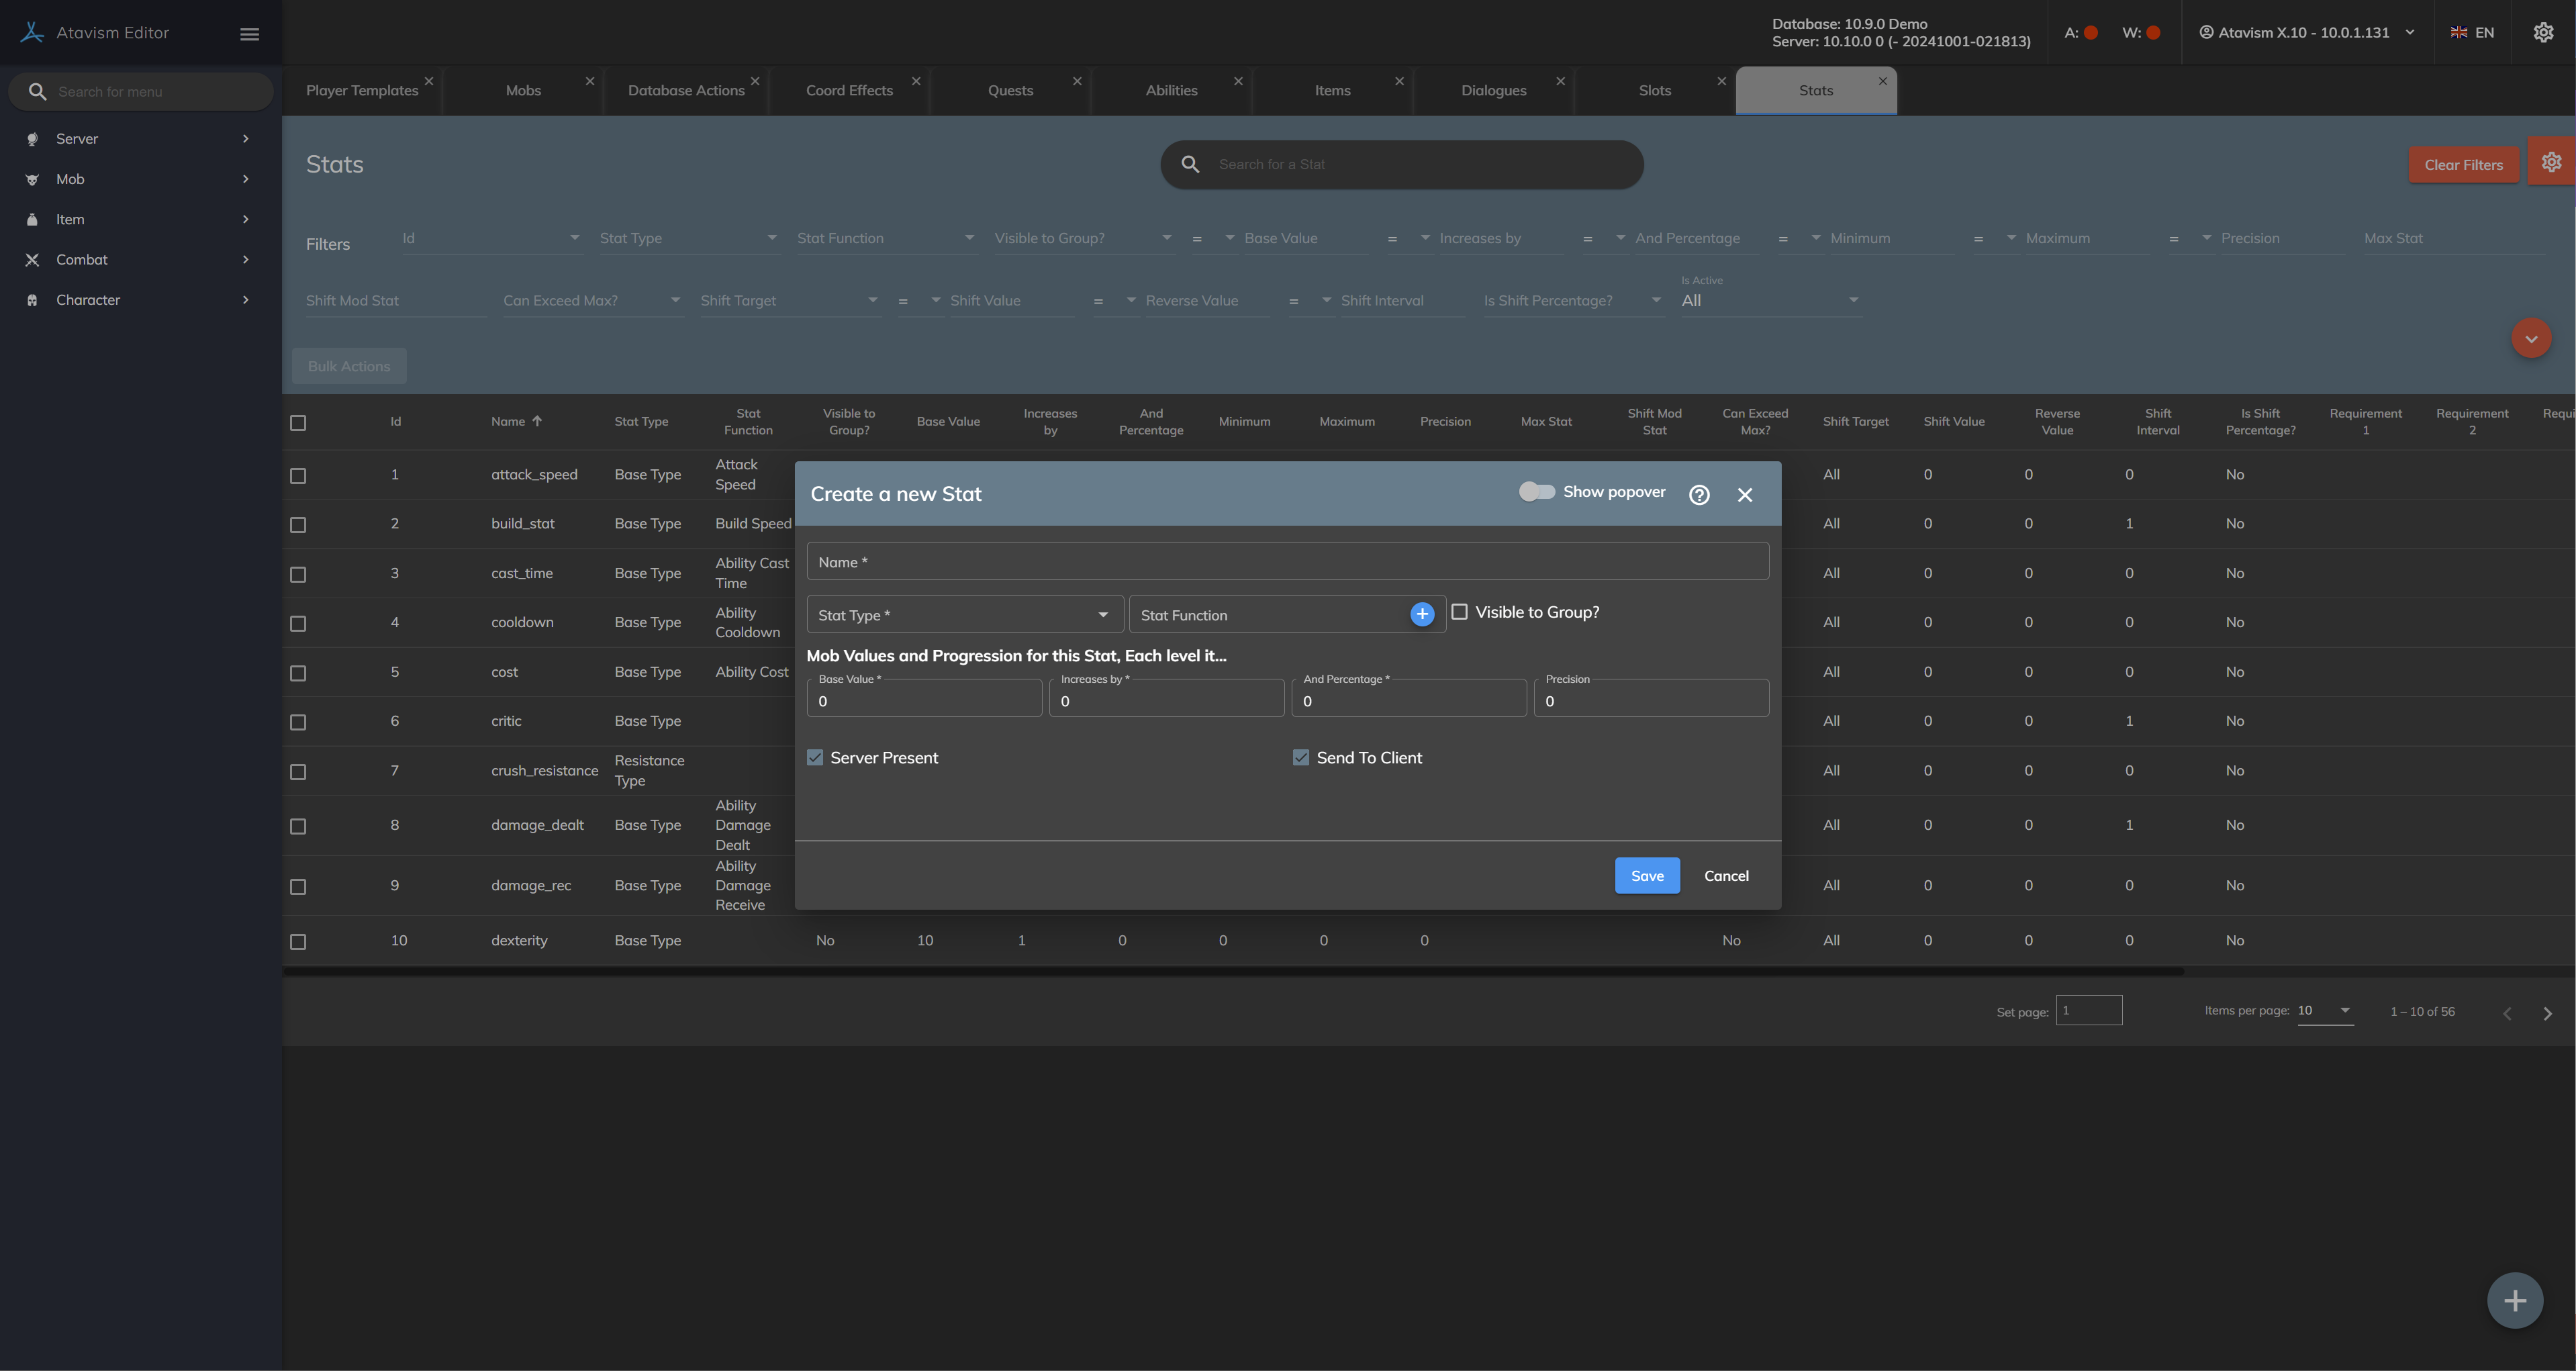Open the settings gear in the top bar
Image resolution: width=2576 pixels, height=1371 pixels.
pyautogui.click(x=2543, y=33)
